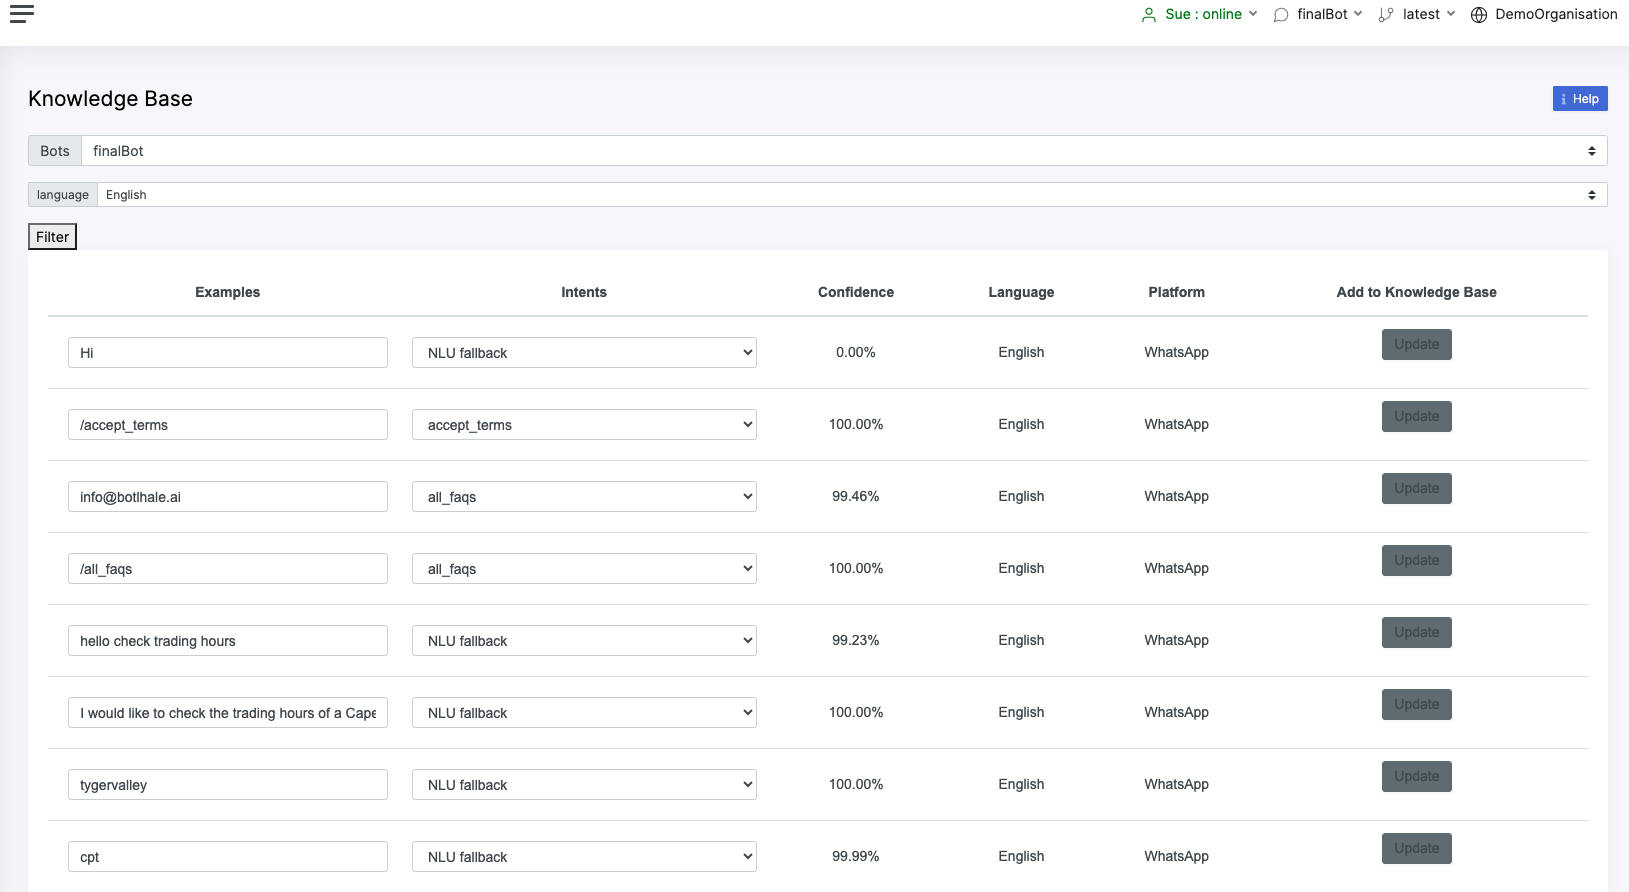The width and height of the screenshot is (1629, 892).
Task: Open the hamburger menu icon
Action: (22, 13)
